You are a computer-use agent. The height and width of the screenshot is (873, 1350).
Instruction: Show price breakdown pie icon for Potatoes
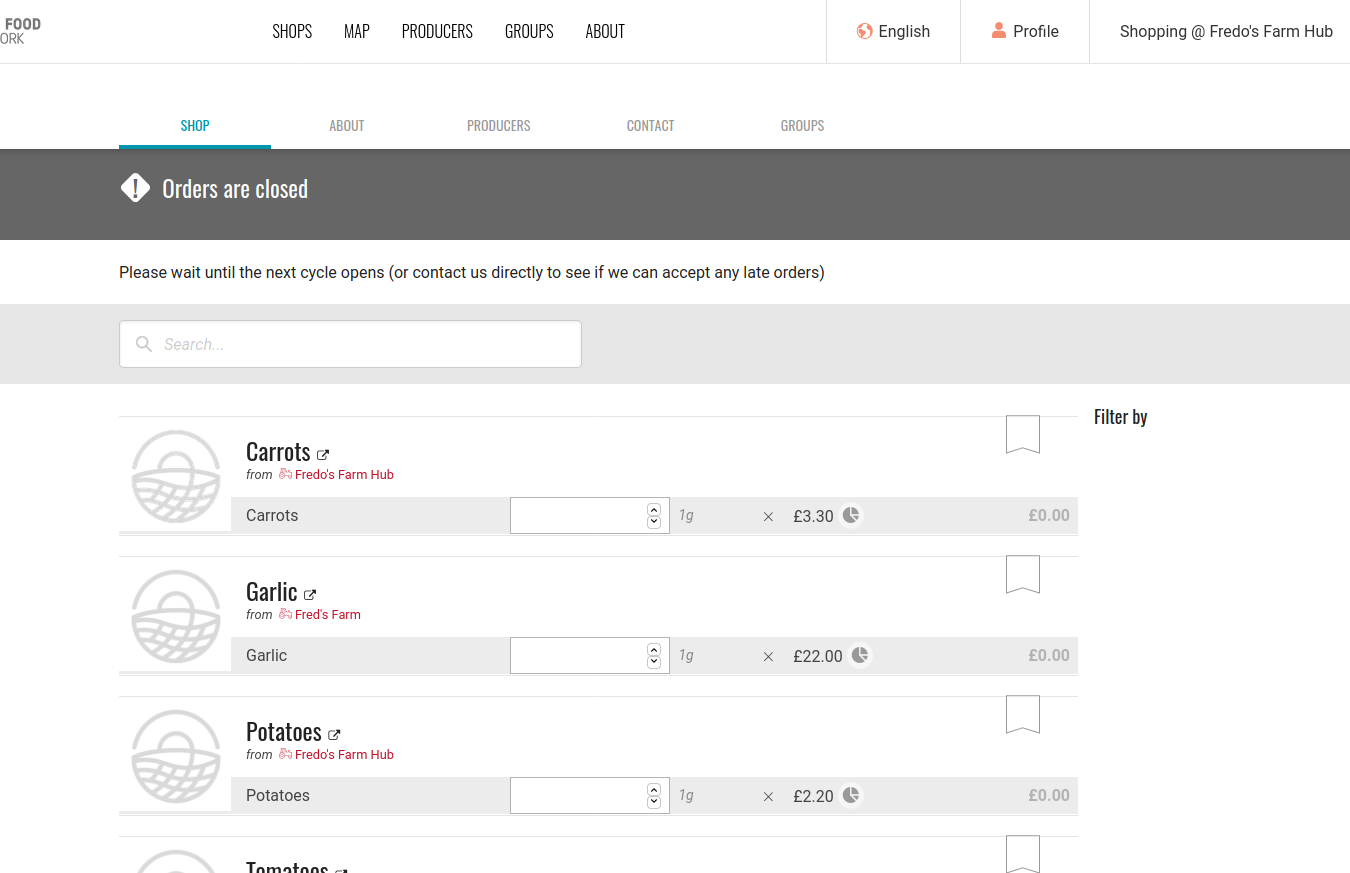tap(851, 795)
